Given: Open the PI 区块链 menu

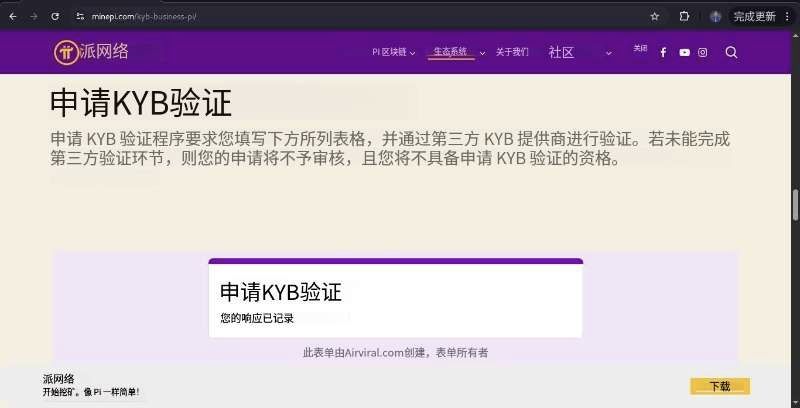Looking at the screenshot, I should tap(389, 52).
